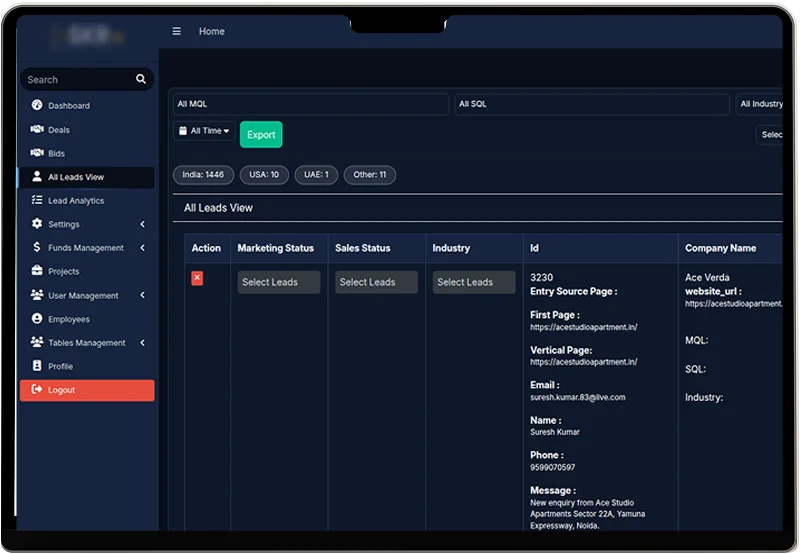Click phone number 9599070597
Image resolution: width=800 pixels, height=554 pixels.
(553, 467)
